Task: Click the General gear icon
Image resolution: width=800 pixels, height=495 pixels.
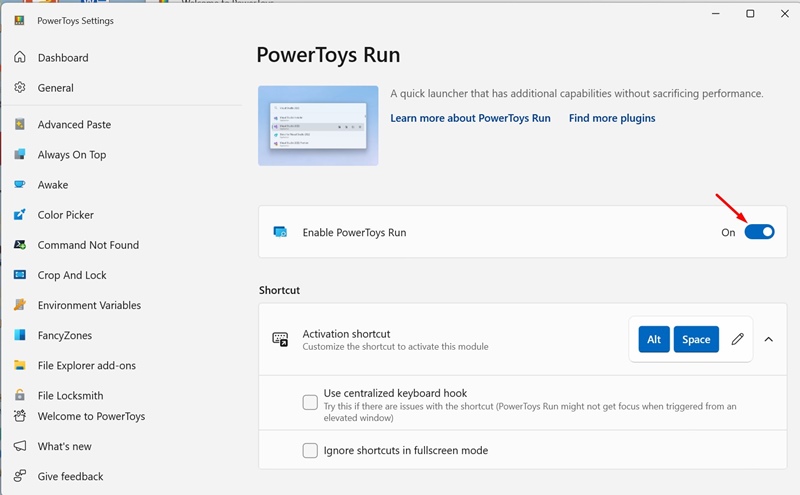Action: click(x=19, y=87)
